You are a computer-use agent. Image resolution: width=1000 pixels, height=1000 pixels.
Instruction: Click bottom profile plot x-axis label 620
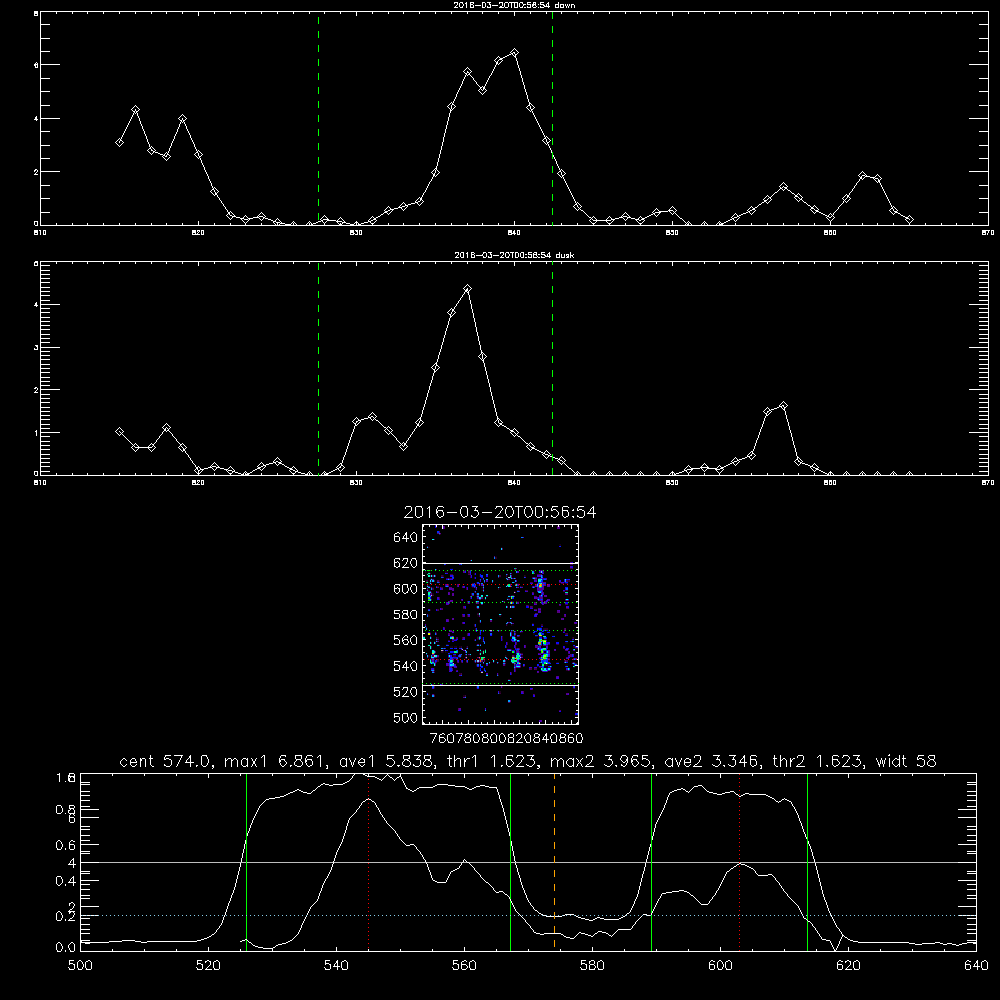pos(848,966)
